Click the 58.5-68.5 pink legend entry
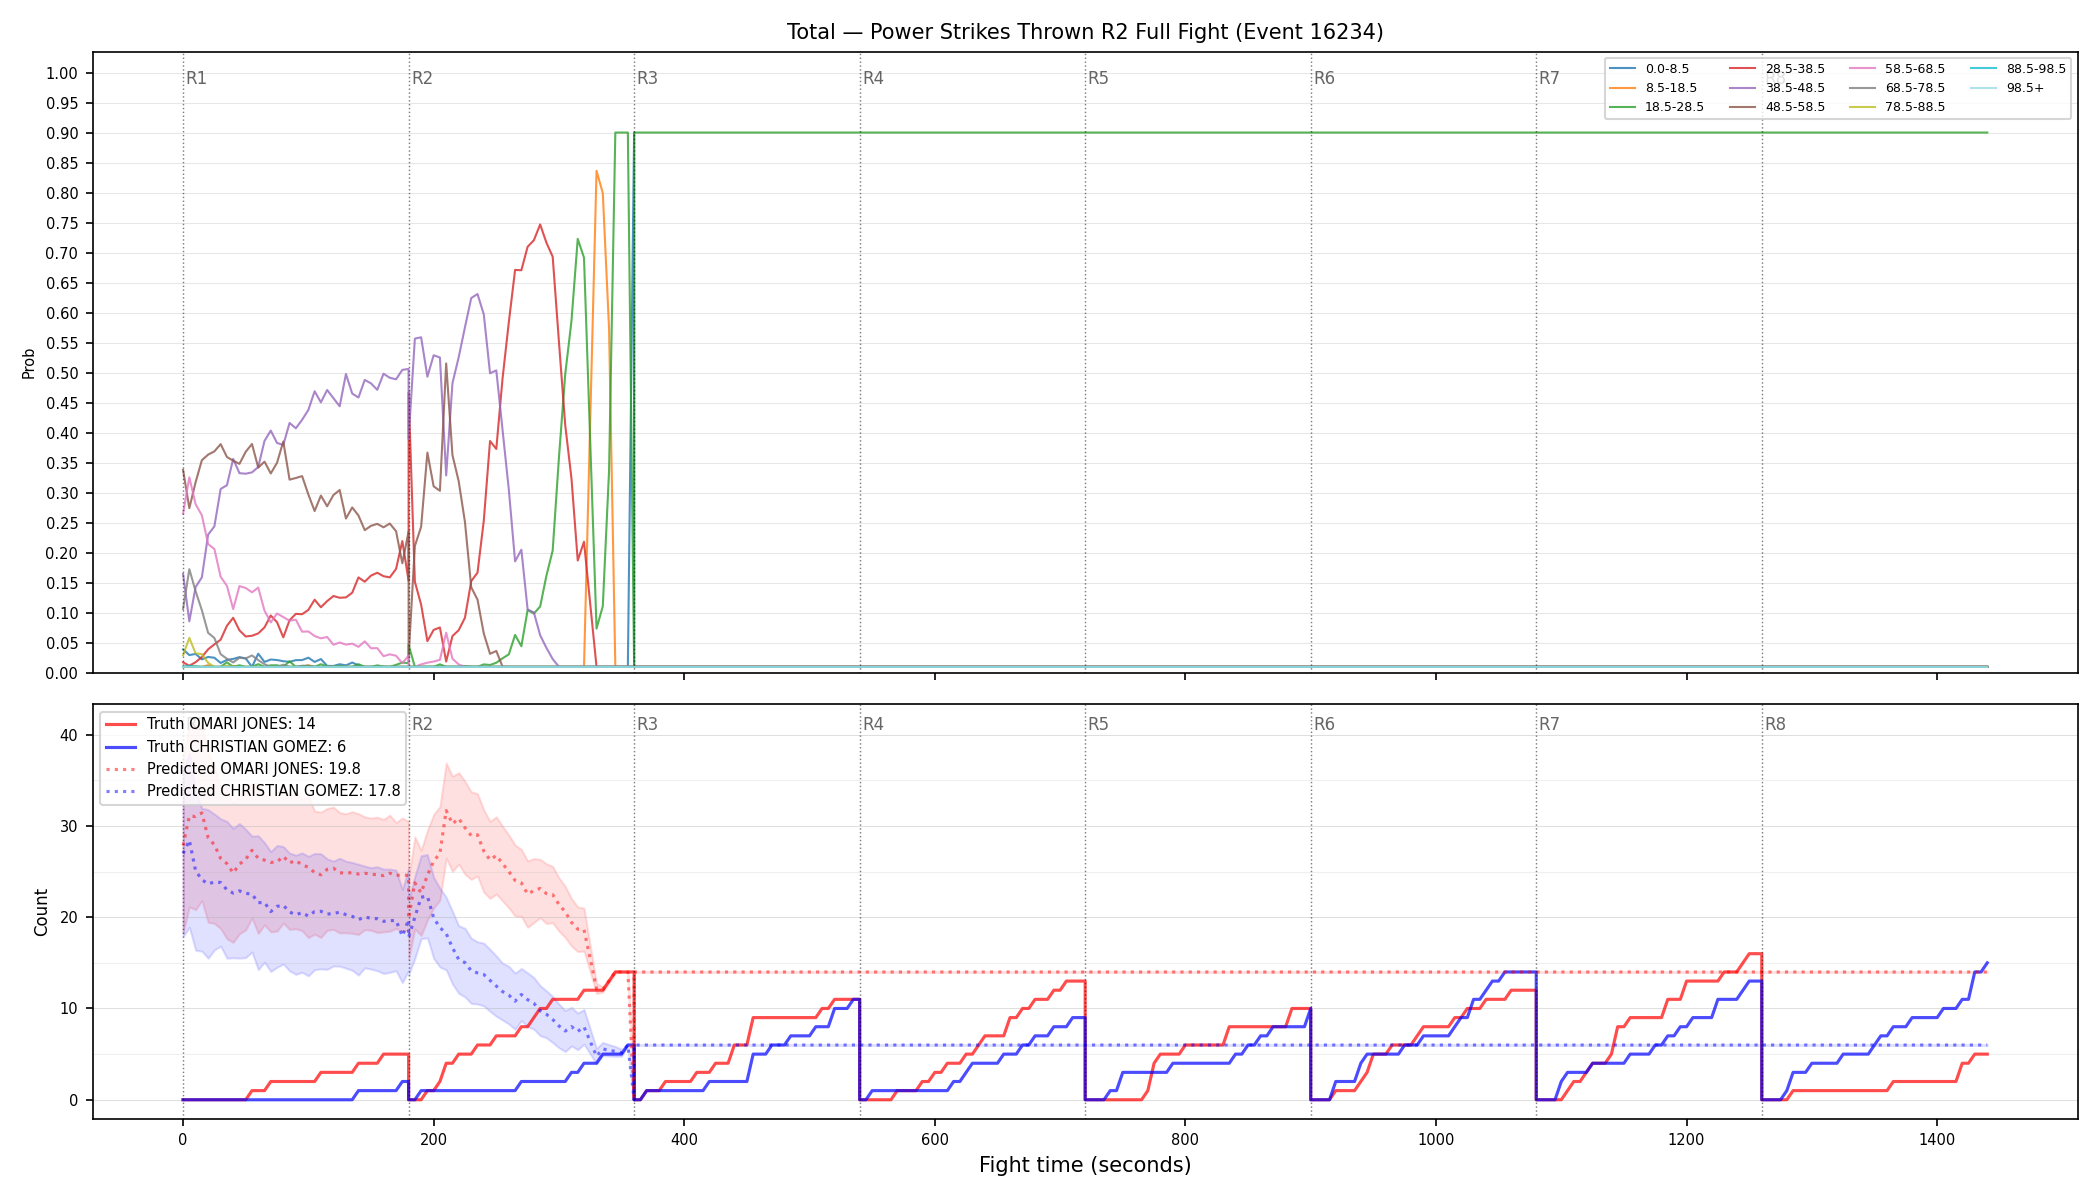 click(1897, 69)
